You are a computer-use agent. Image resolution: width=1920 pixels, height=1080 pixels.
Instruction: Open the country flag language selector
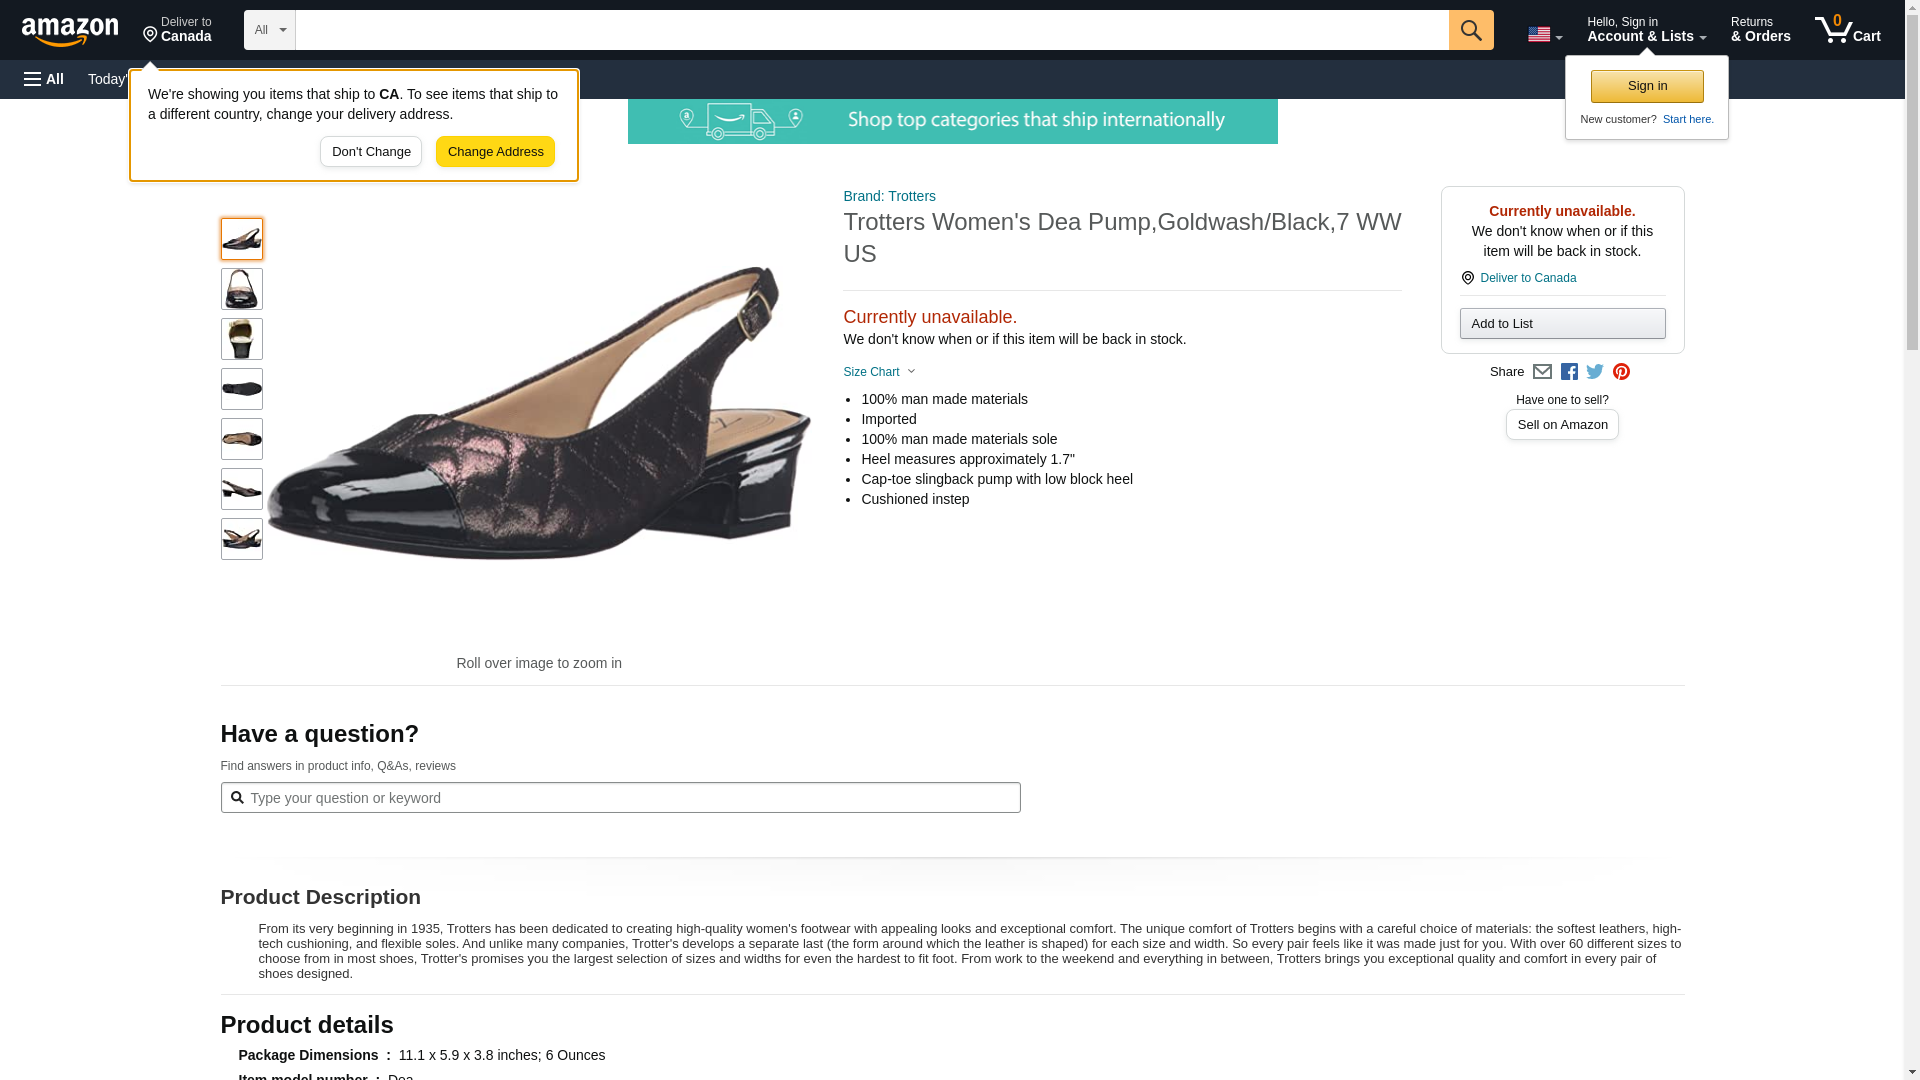coord(1544,34)
